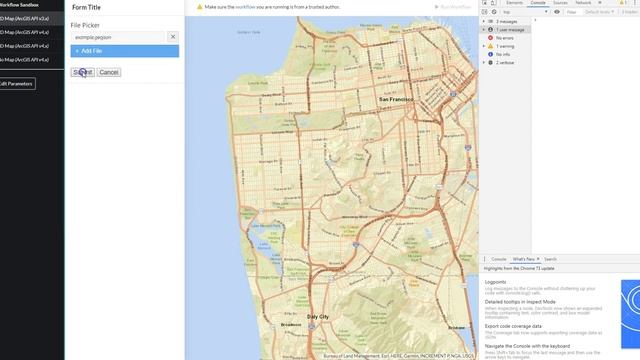The height and width of the screenshot is (360, 640).
Task: Expand the messages group in console sidebar
Action: click(x=484, y=21)
